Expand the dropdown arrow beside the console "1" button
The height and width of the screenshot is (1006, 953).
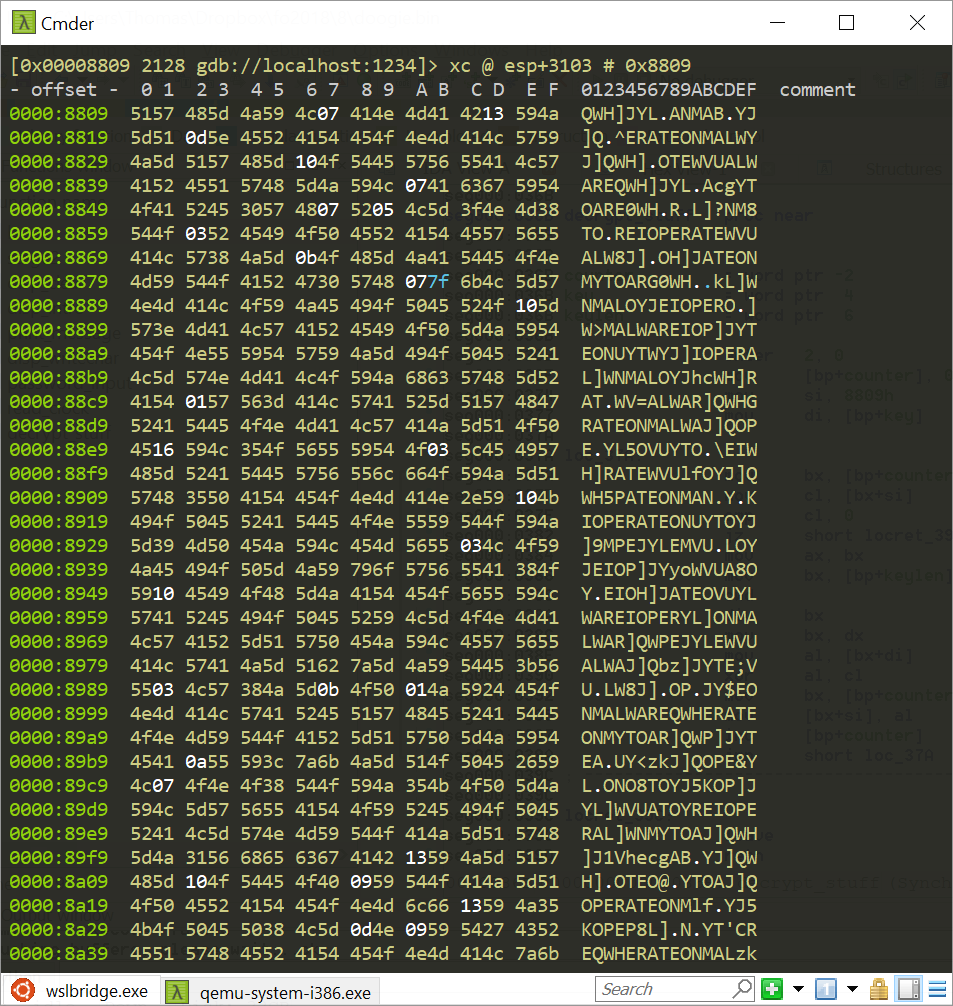click(852, 988)
